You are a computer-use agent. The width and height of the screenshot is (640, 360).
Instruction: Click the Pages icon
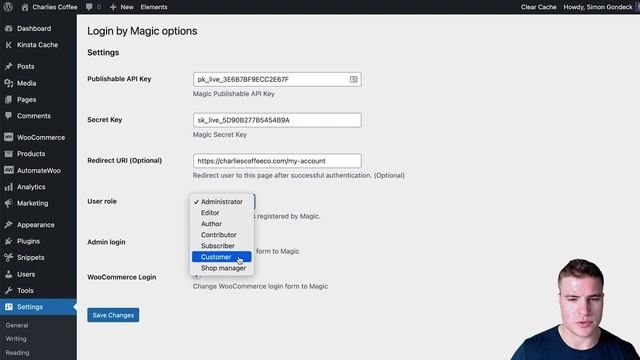(9, 100)
